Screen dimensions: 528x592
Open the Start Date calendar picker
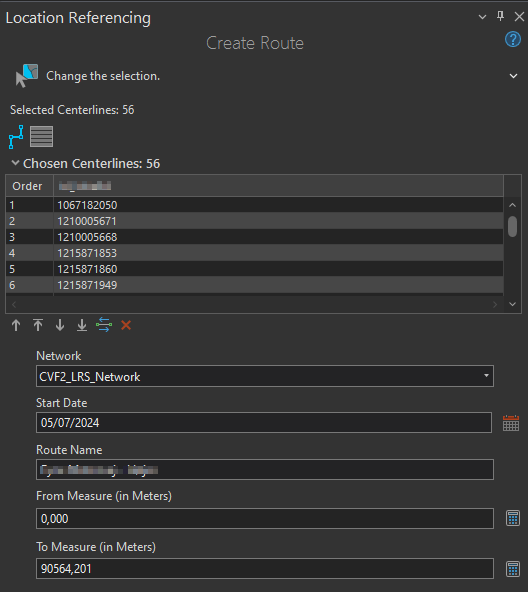click(511, 423)
